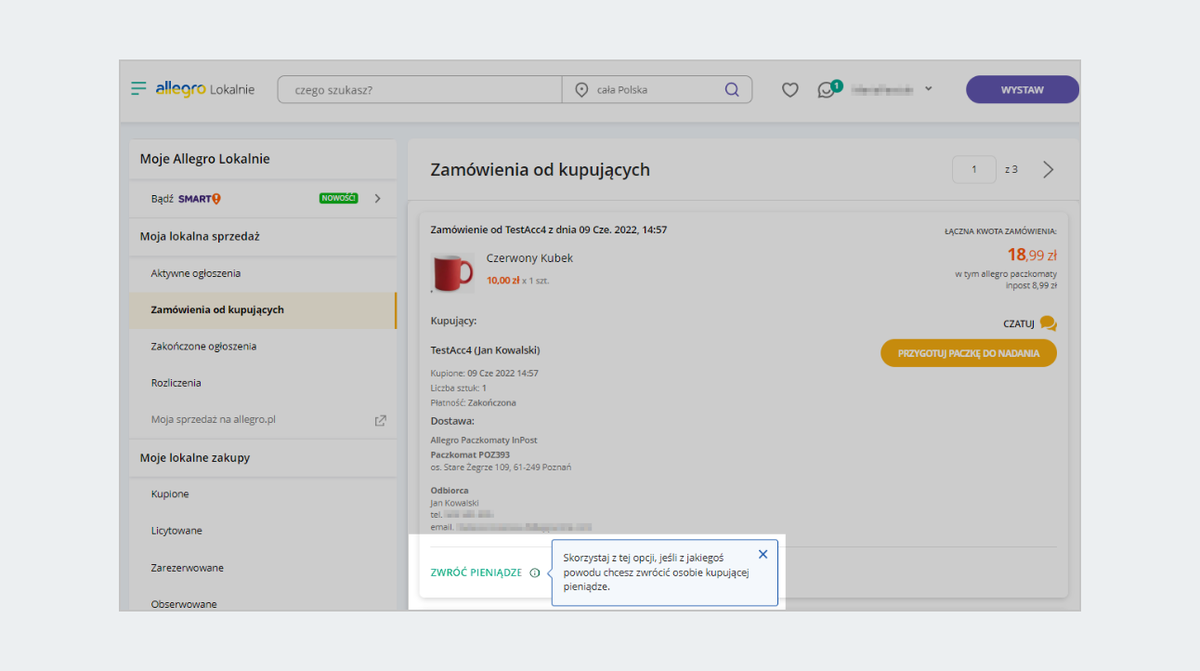Viewport: 1200px width, 671px height.
Task: Close the refund tooltip popup
Action: [763, 553]
